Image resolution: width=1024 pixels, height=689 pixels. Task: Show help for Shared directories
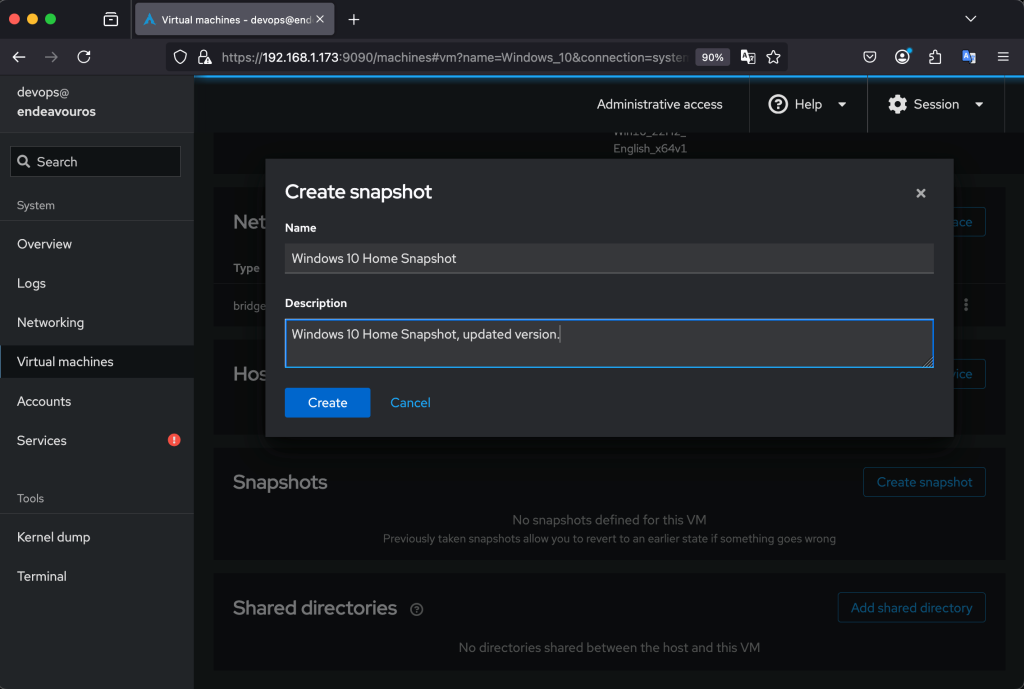417,609
